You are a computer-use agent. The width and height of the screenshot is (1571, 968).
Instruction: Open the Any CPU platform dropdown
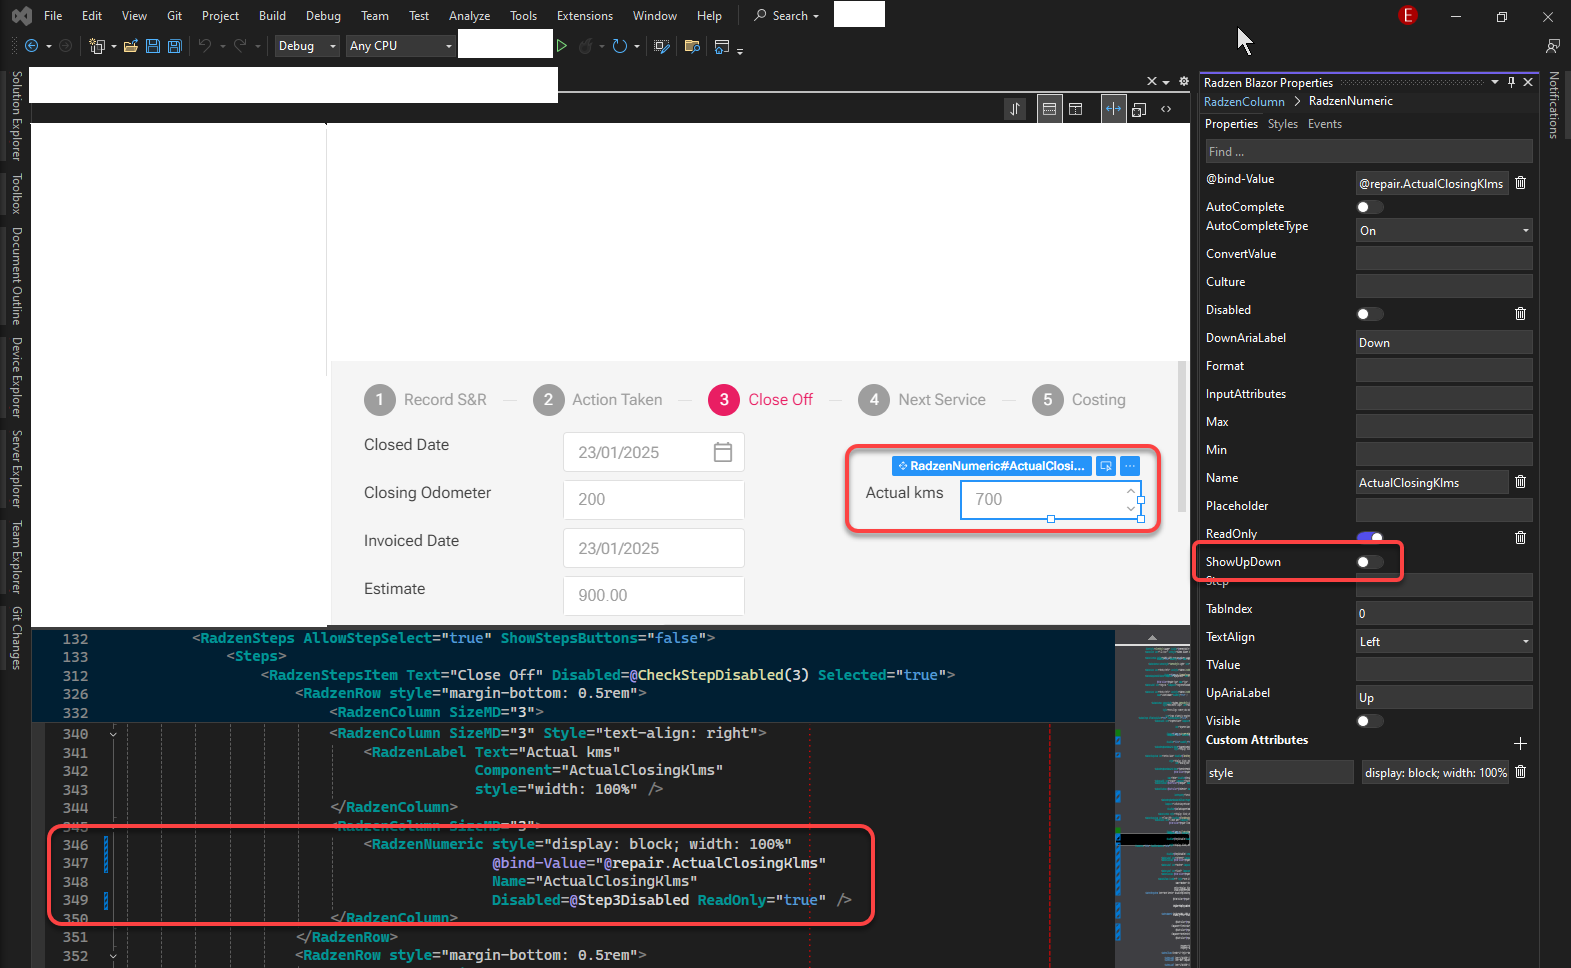click(400, 46)
